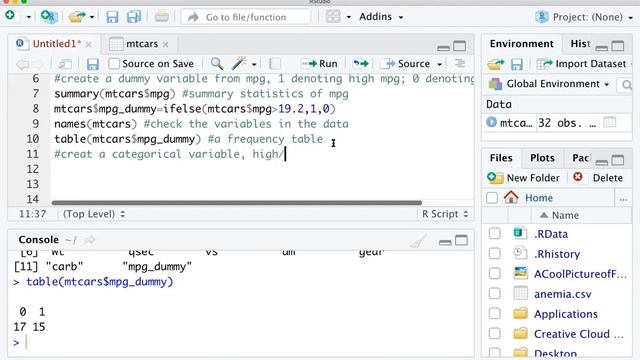Click the Run button
Screen dimensions: 640x360
point(319,64)
